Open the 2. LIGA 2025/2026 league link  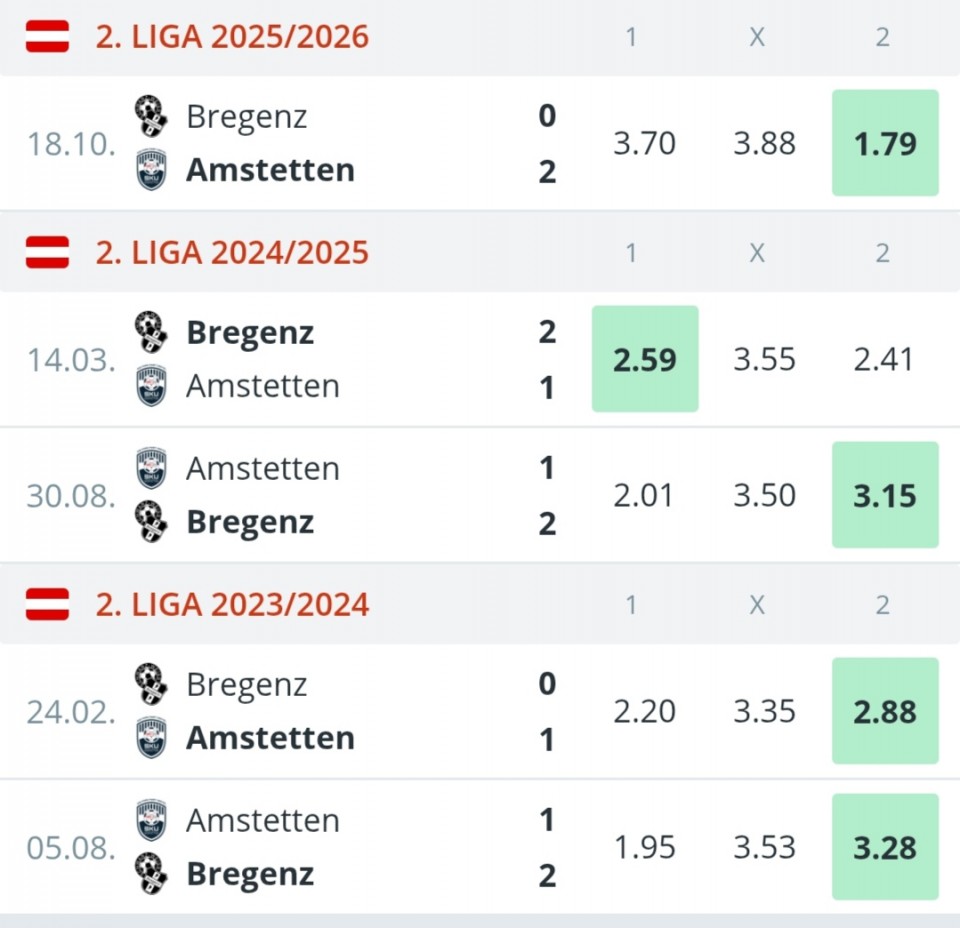click(232, 37)
